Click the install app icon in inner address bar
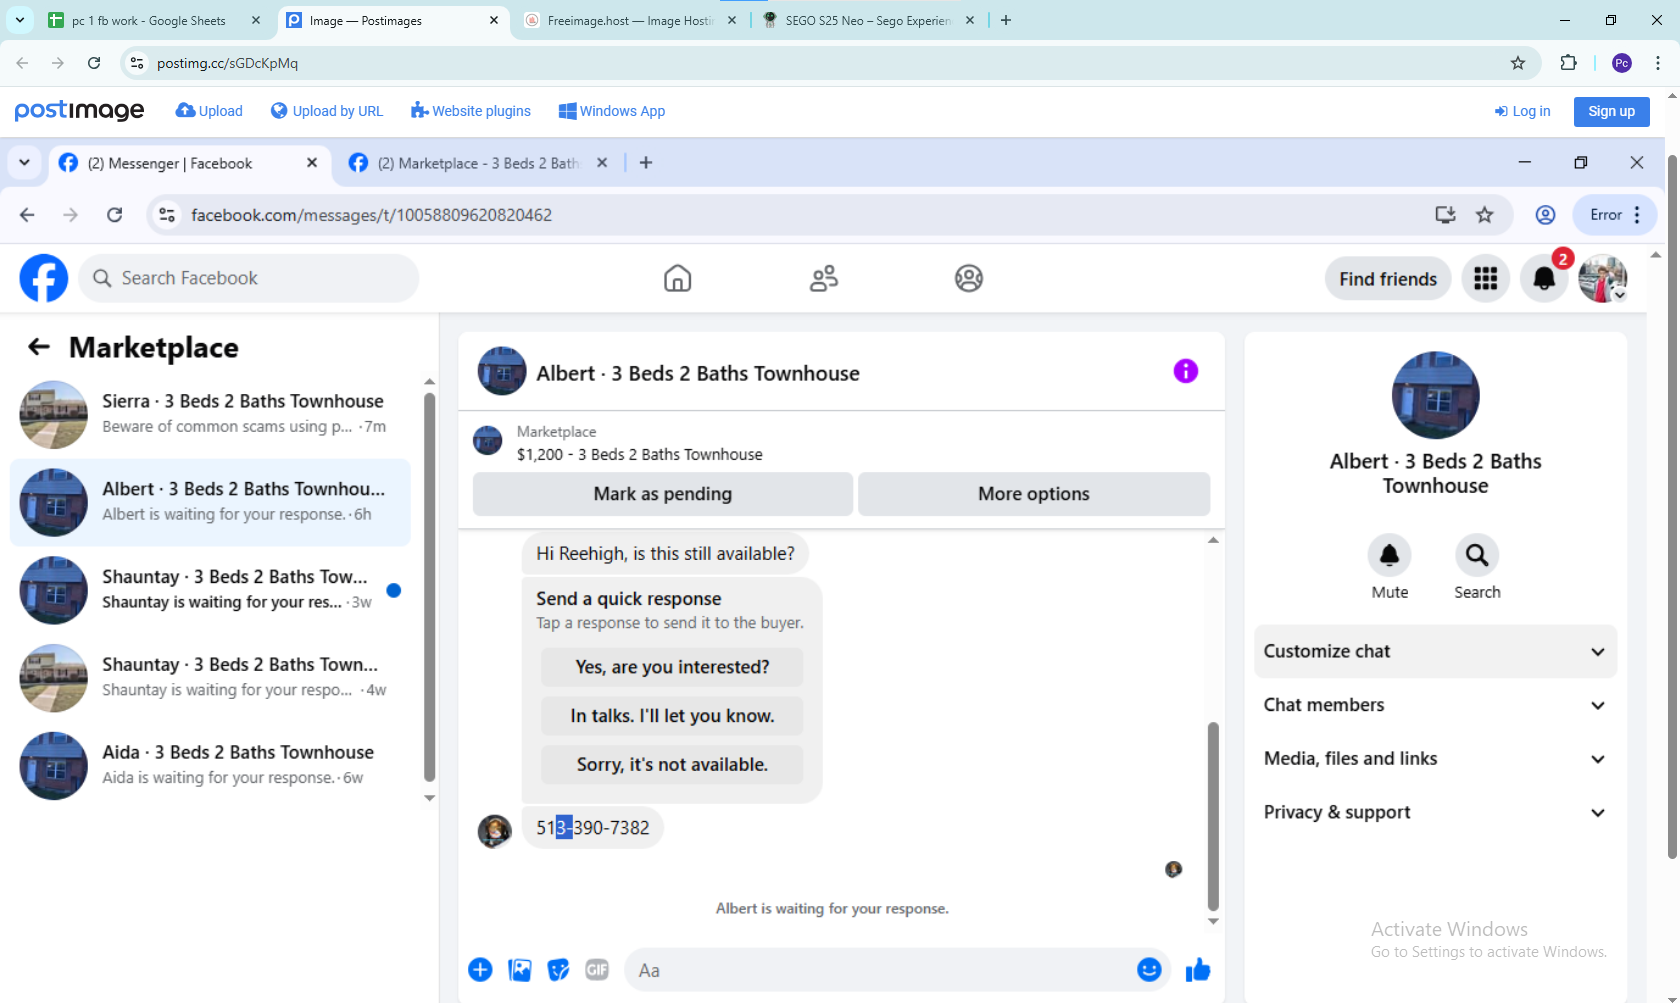Image resolution: width=1680 pixels, height=1003 pixels. tap(1445, 215)
